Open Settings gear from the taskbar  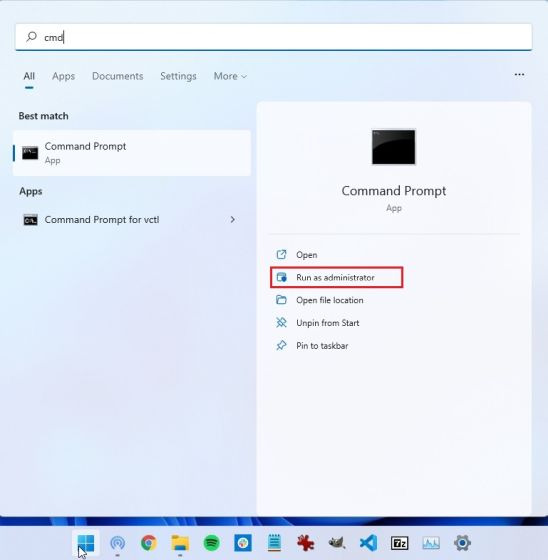(x=462, y=543)
